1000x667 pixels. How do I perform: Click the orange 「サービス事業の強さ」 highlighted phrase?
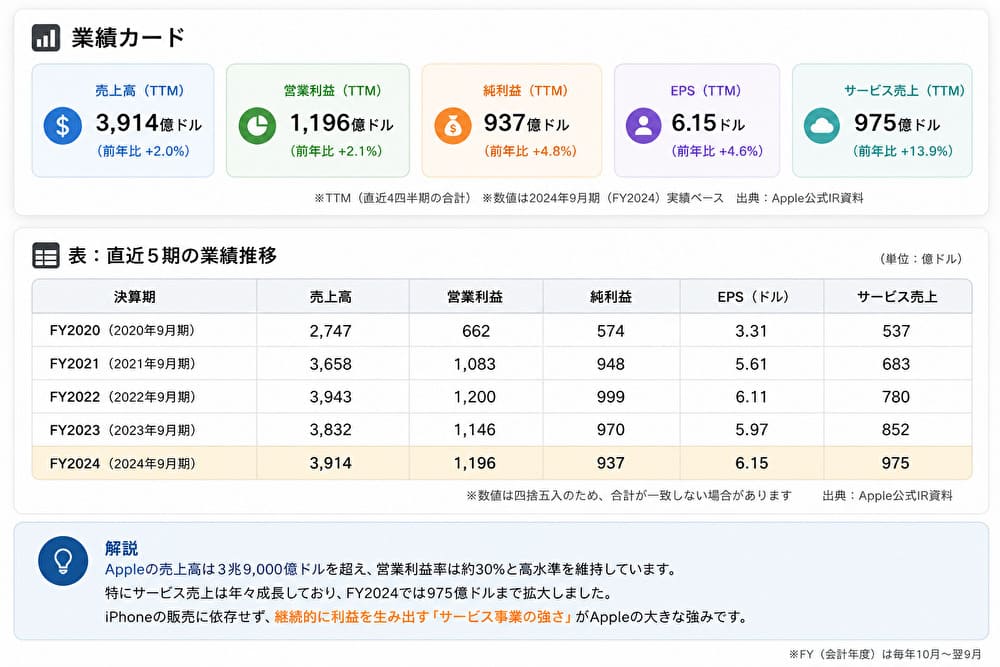pos(502,617)
